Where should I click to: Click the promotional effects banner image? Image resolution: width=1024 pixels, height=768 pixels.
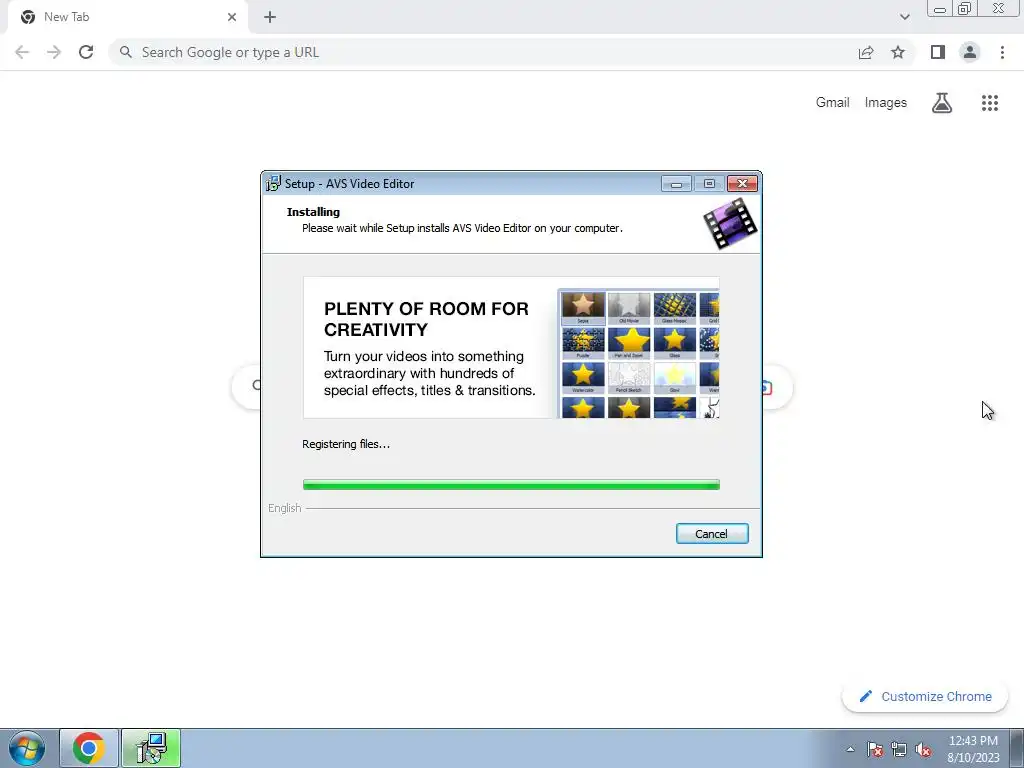point(511,347)
